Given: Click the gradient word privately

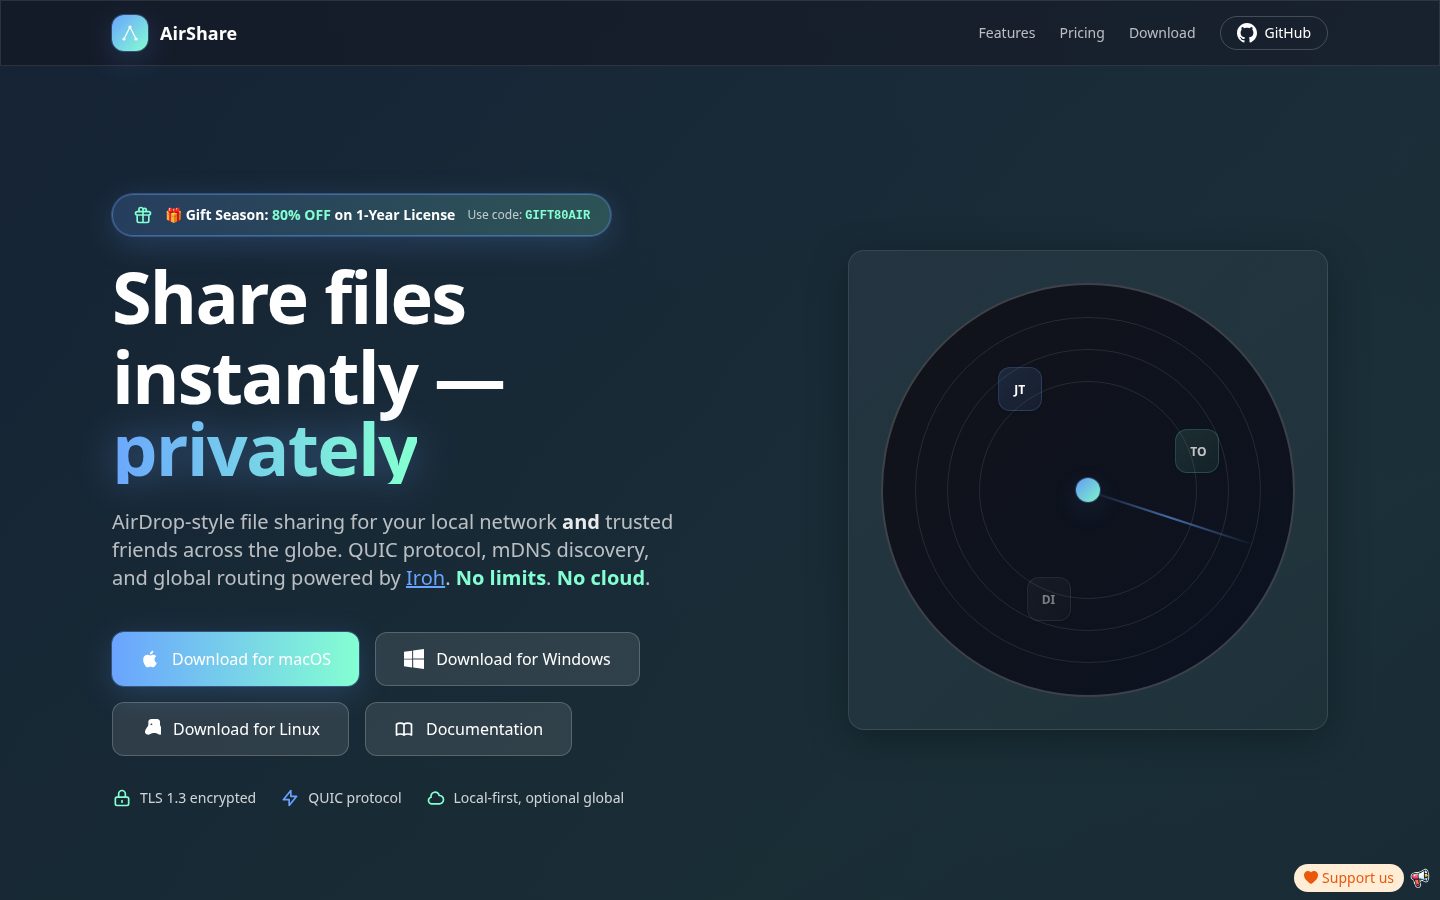Looking at the screenshot, I should (x=265, y=452).
